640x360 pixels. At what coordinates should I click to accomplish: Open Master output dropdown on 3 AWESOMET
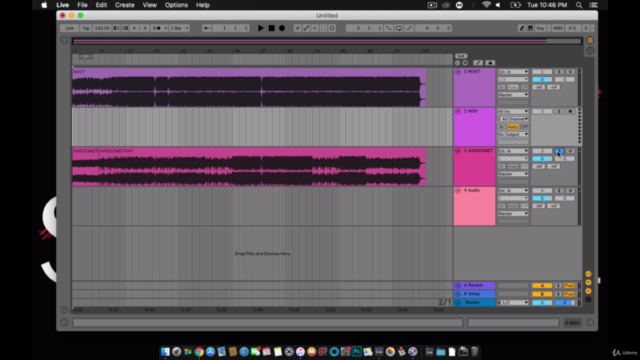click(513, 174)
